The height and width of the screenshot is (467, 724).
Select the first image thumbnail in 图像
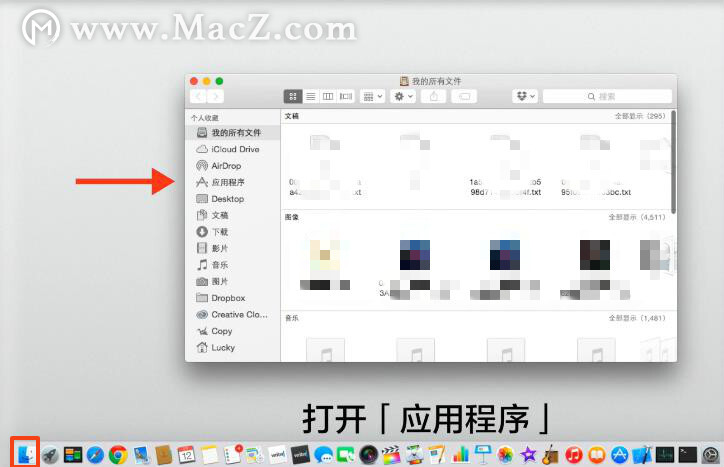point(325,255)
